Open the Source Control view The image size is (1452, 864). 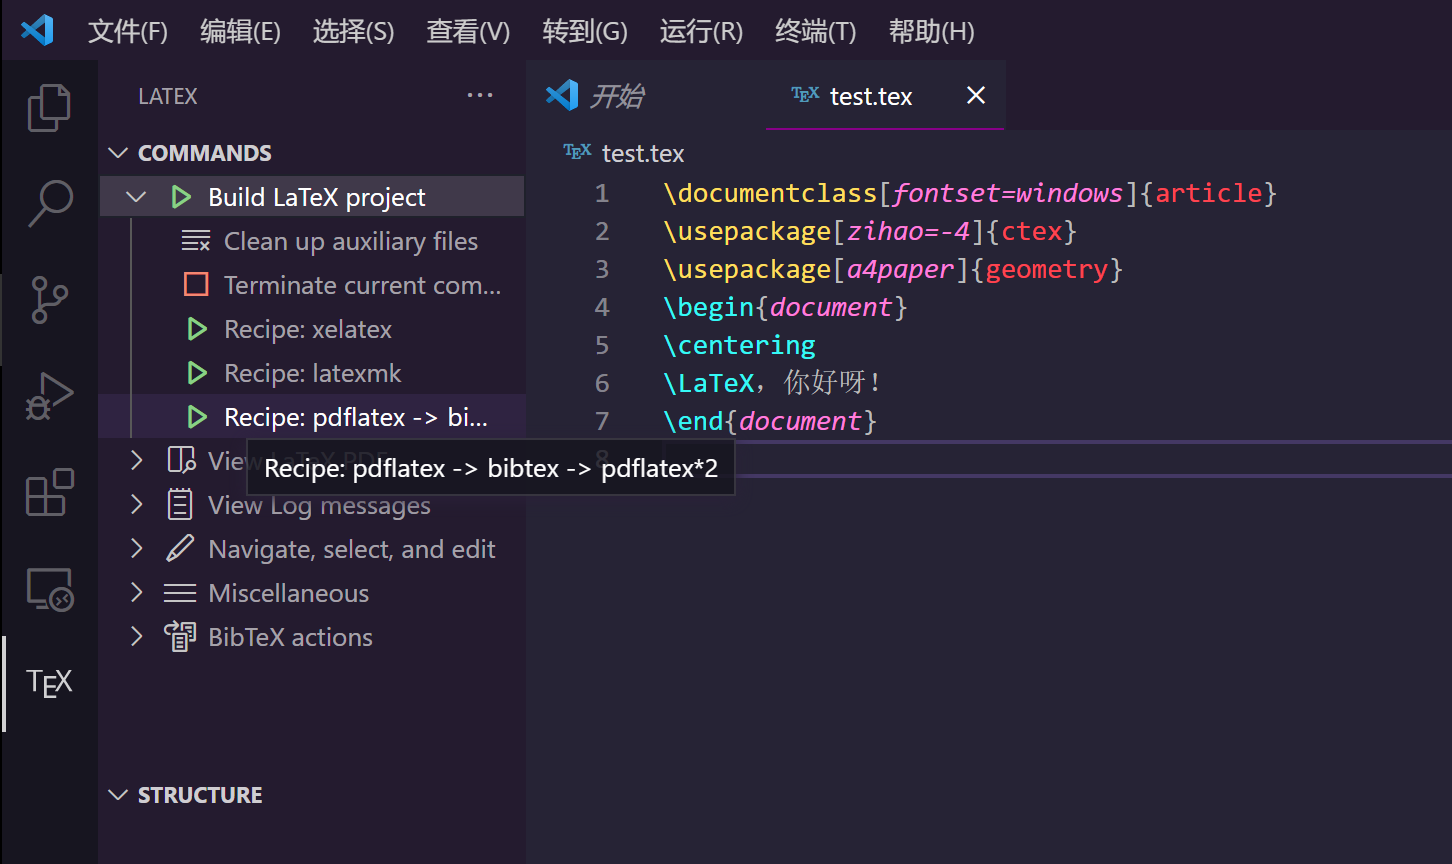(49, 300)
